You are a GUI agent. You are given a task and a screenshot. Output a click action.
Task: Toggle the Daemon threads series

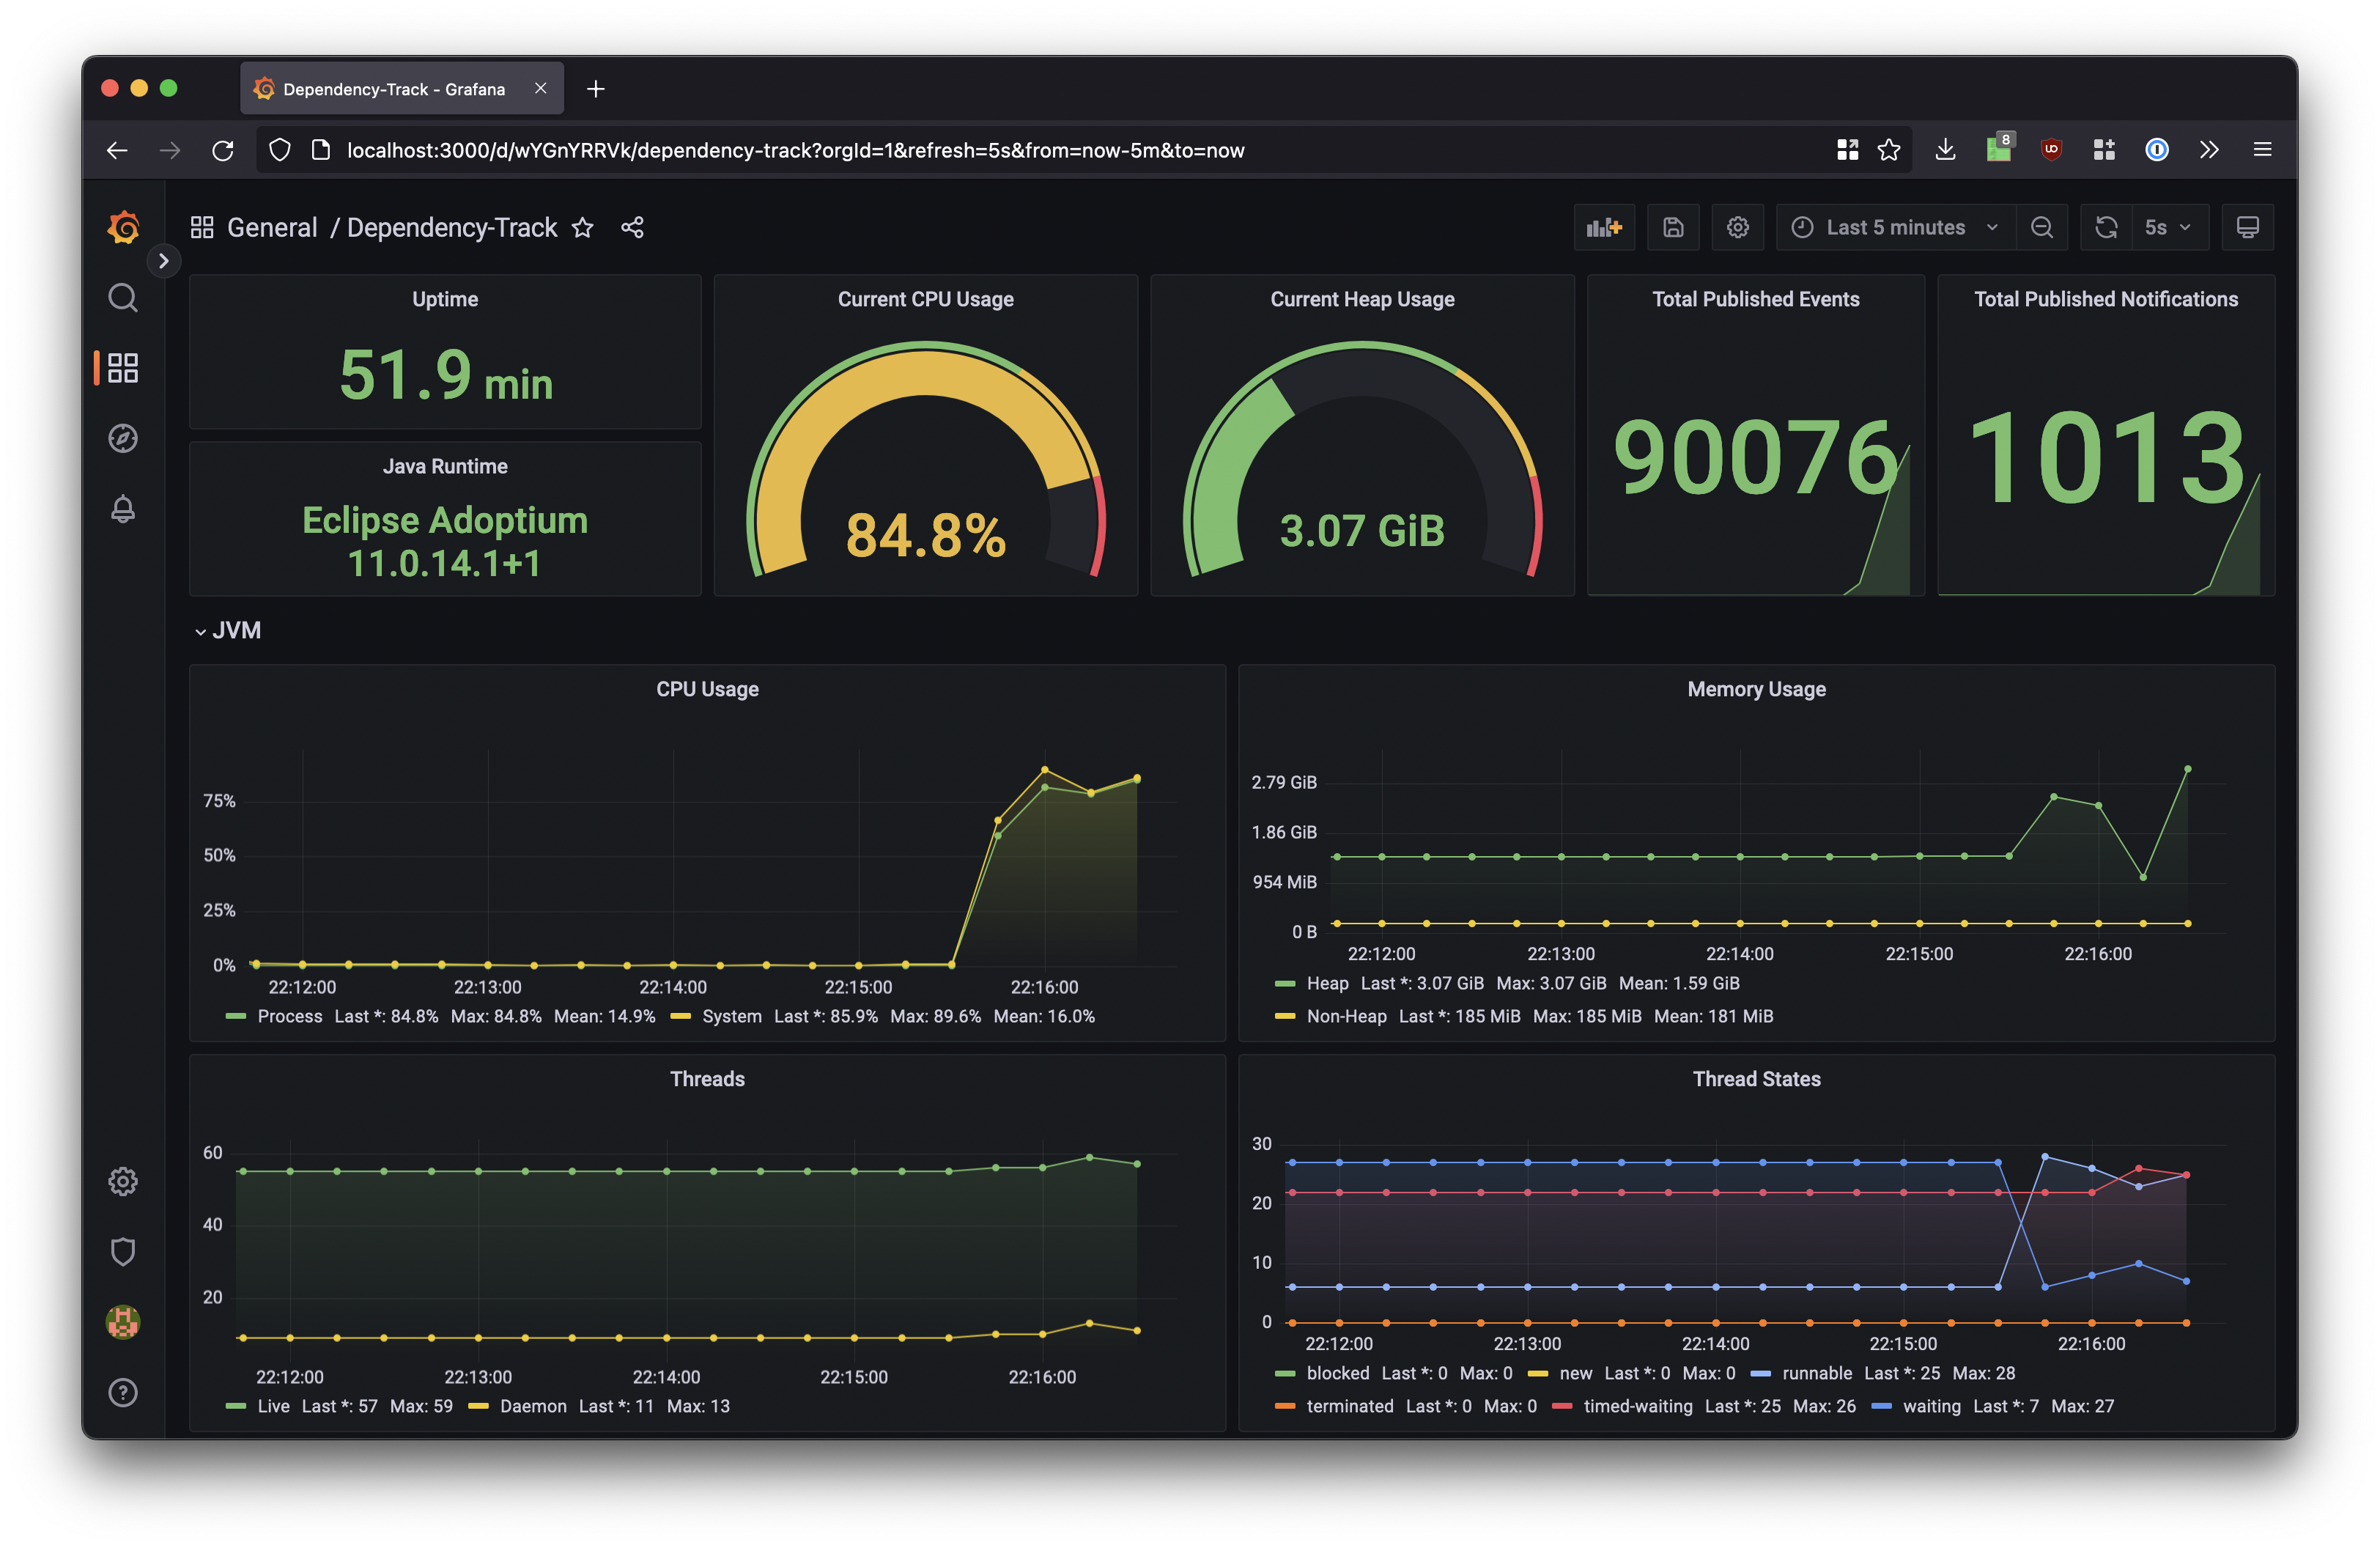[533, 1406]
